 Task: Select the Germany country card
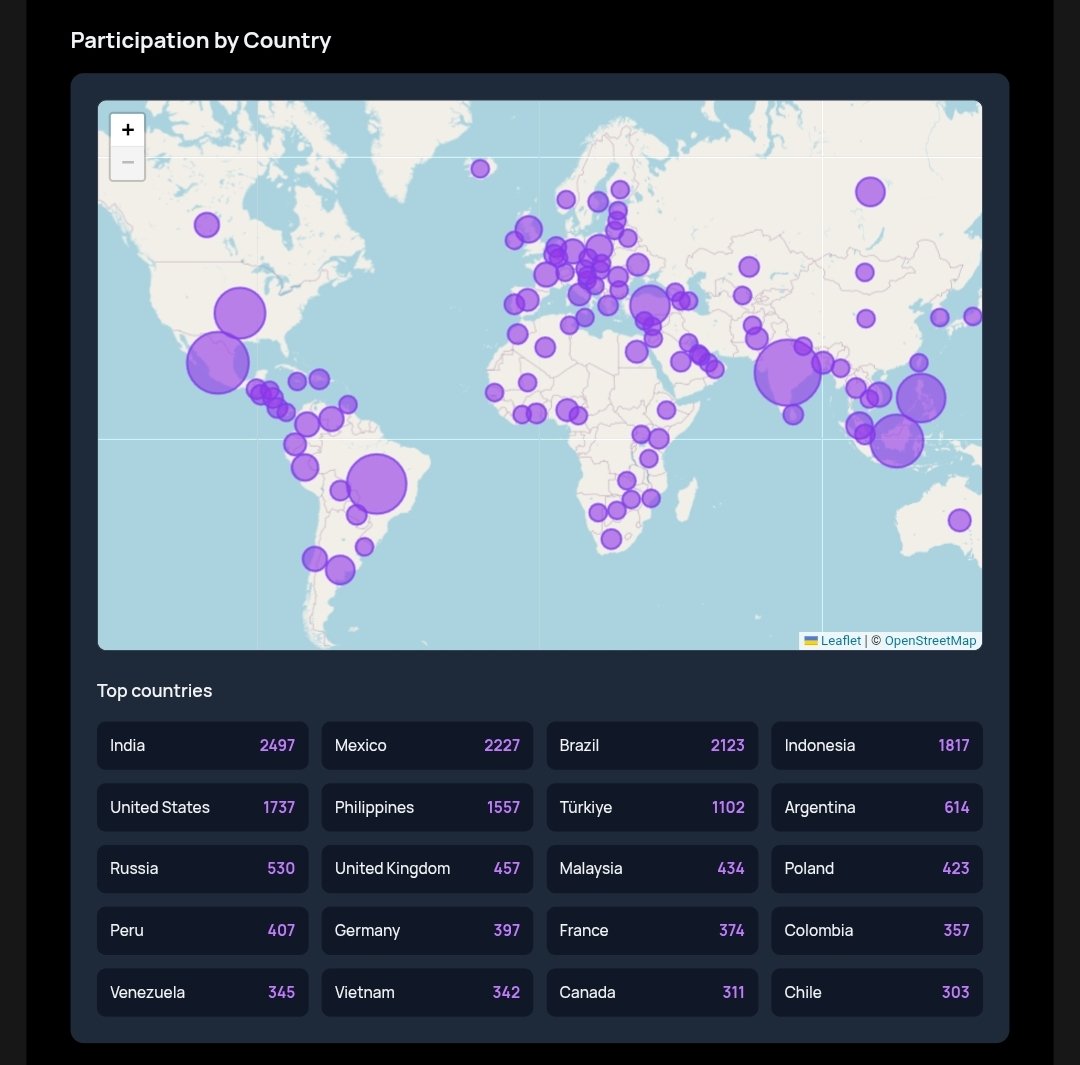[x=427, y=931]
